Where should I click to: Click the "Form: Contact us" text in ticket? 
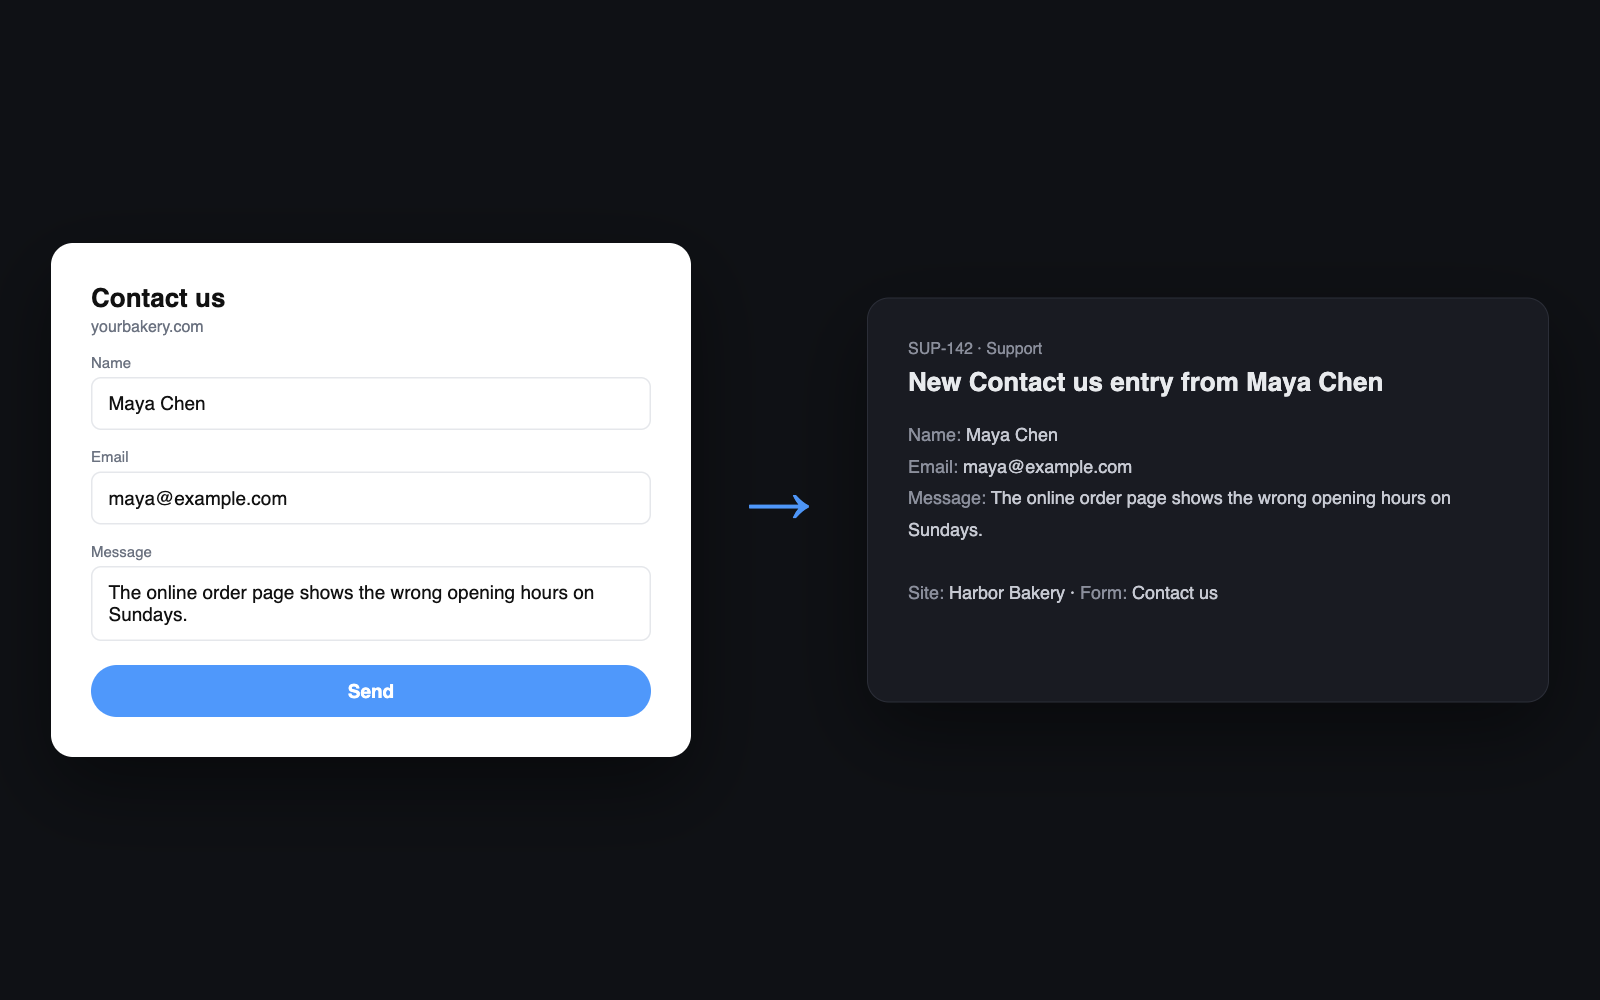(x=1149, y=593)
